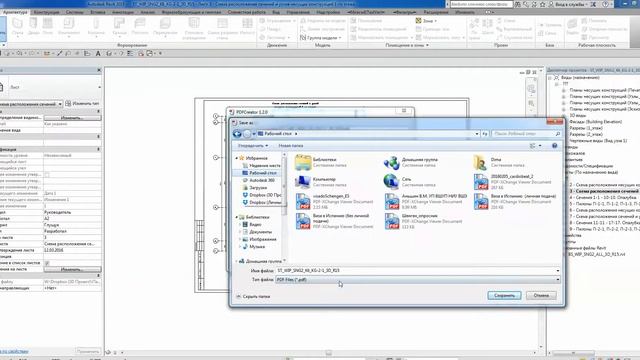Click Изменить тип in Properties

pyautogui.click(x=82, y=104)
